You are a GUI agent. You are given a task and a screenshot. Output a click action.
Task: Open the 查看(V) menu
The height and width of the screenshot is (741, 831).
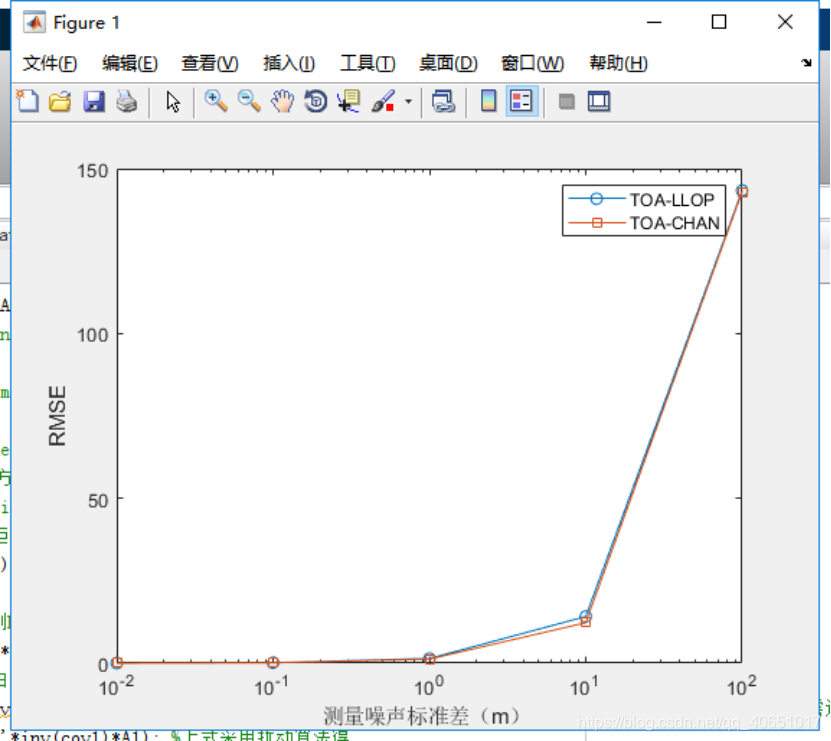pyautogui.click(x=209, y=63)
